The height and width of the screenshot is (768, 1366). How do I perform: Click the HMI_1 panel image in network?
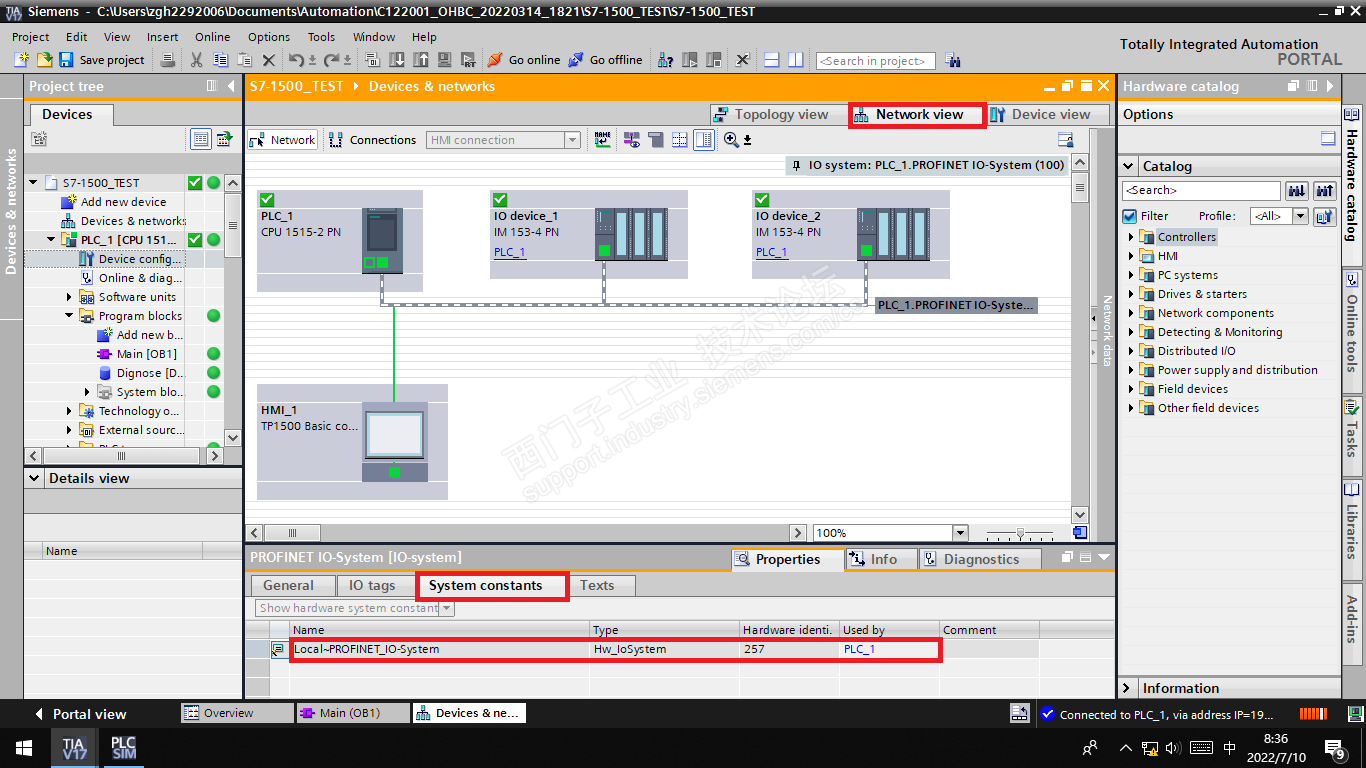point(394,442)
